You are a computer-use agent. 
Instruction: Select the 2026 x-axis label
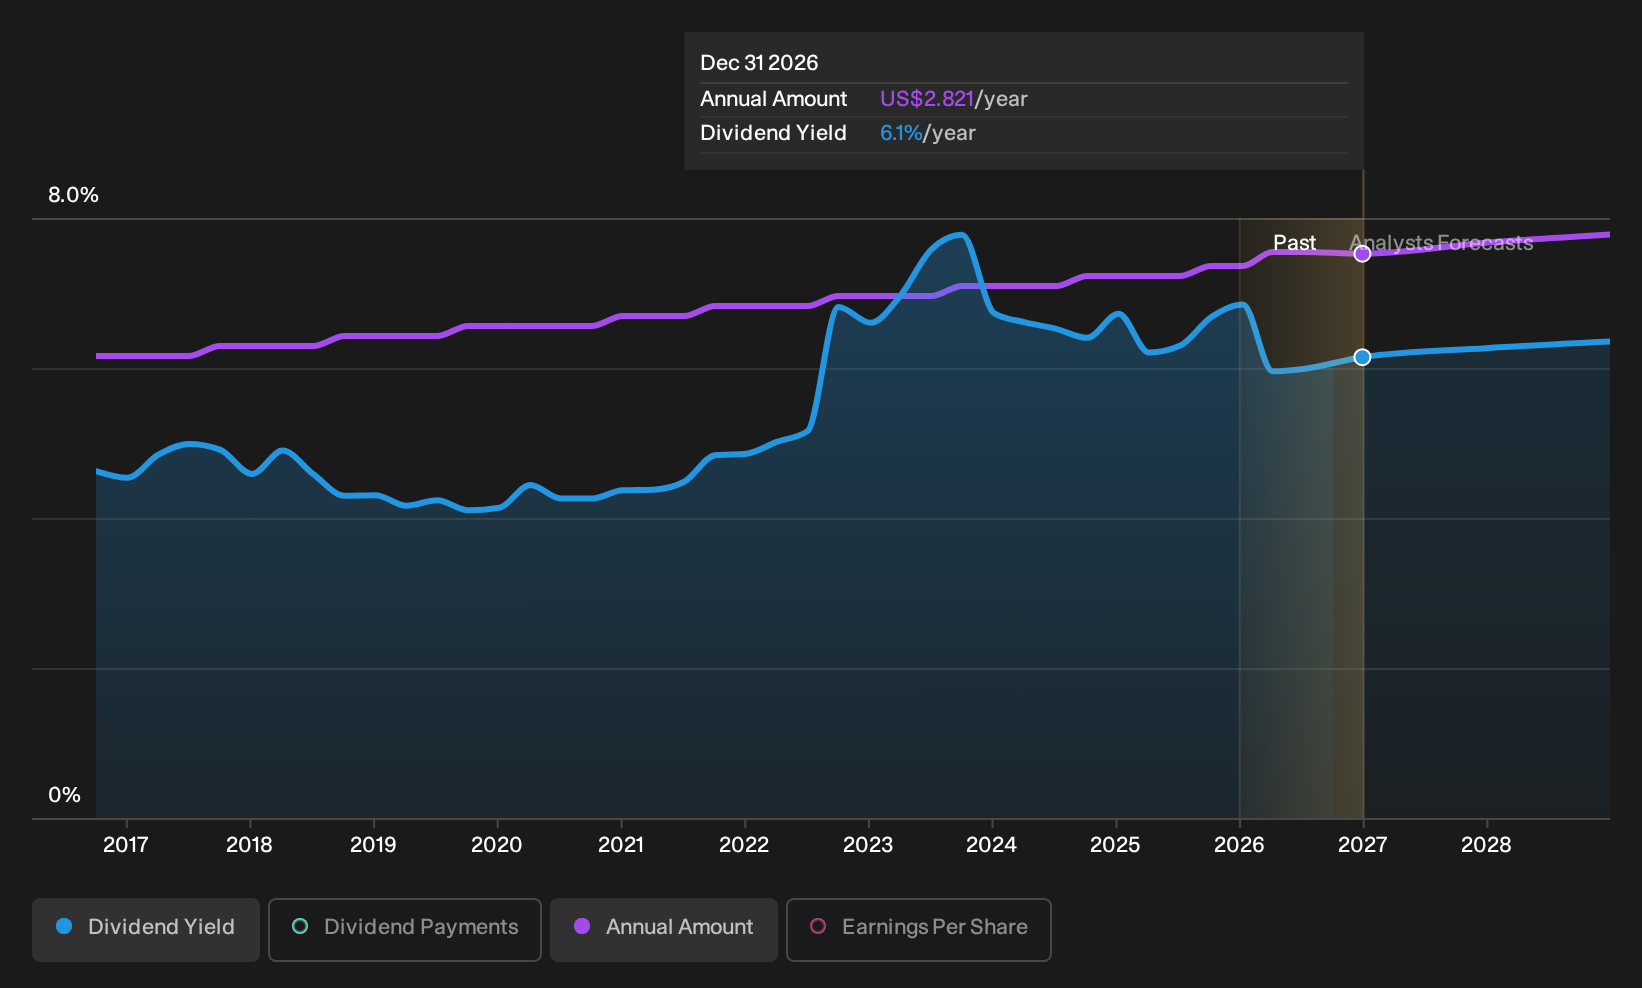(1239, 845)
